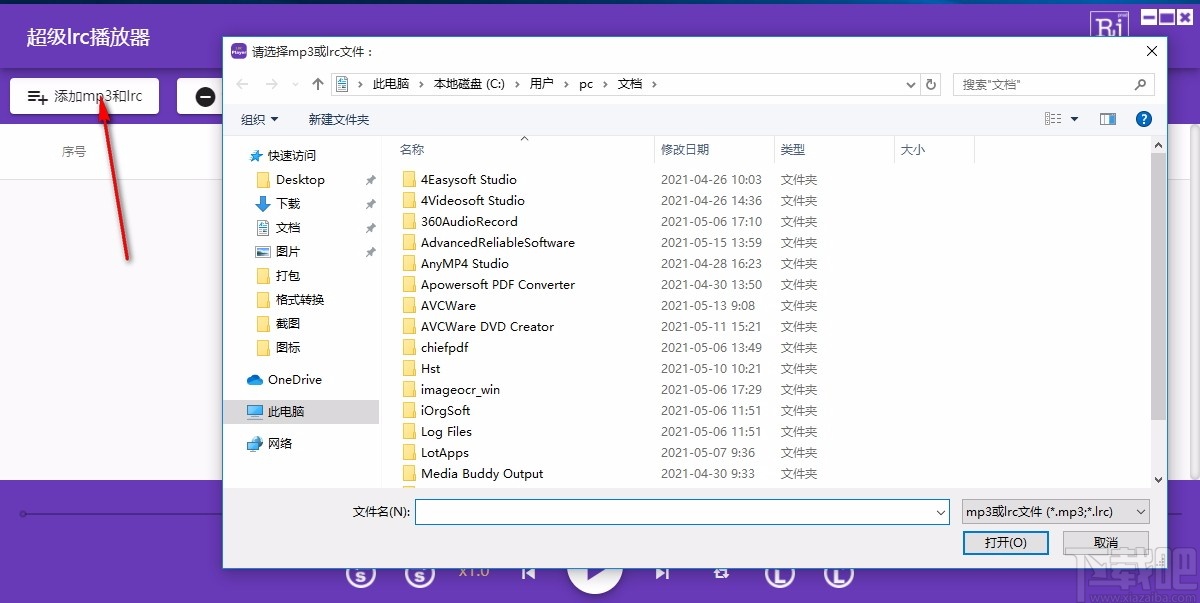Click the x1.0 playback speed control
This screenshot has width=1200, height=603.
click(x=473, y=570)
